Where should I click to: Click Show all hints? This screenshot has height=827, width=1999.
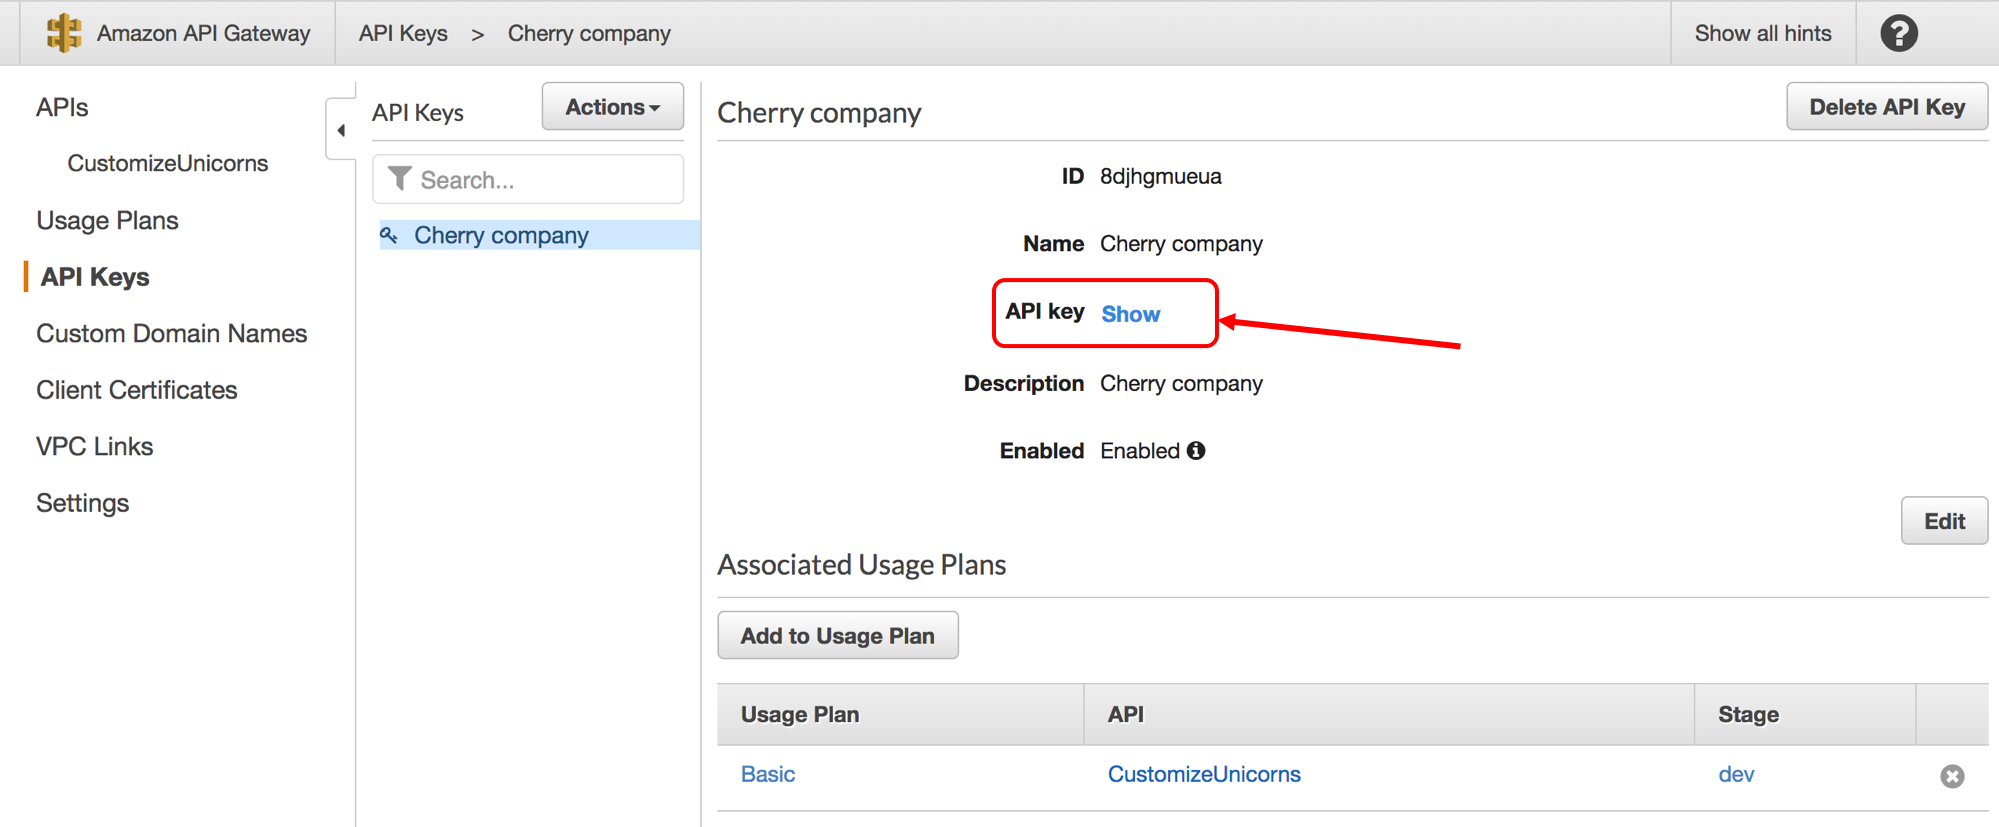click(x=1763, y=33)
